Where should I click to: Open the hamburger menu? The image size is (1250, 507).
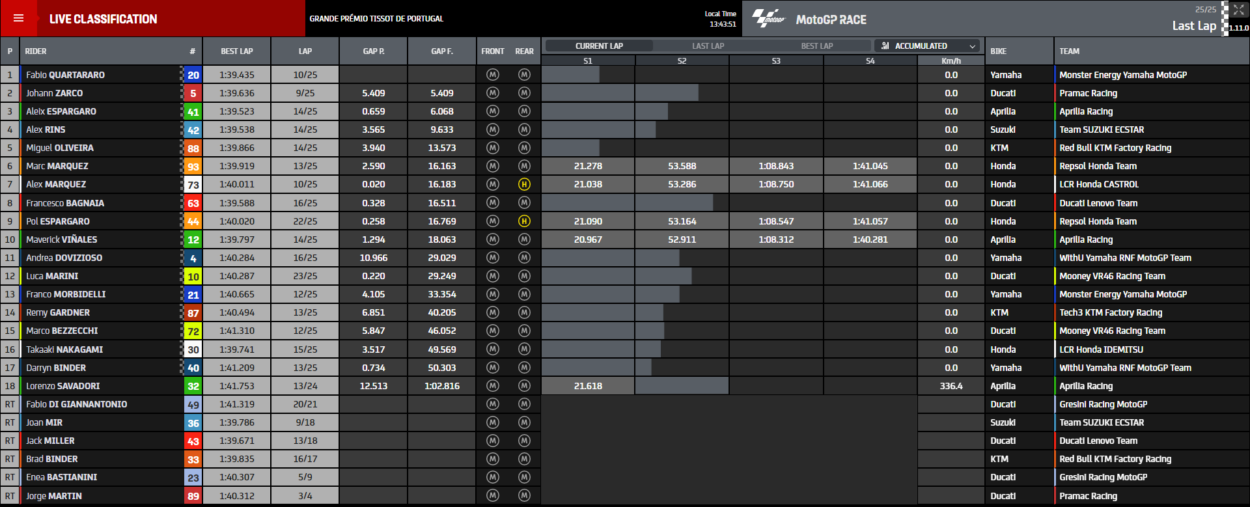click(18, 18)
